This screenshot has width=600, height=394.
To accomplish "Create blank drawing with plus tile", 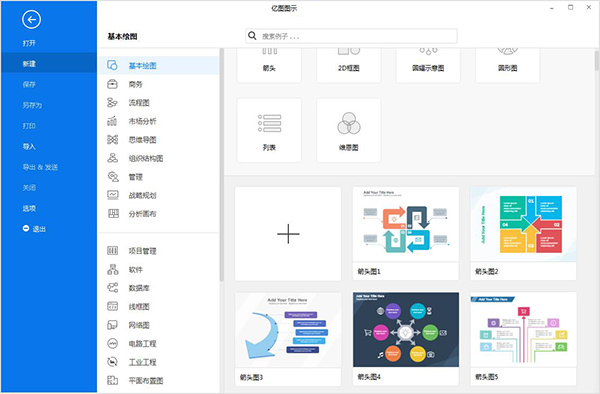I will click(x=288, y=234).
